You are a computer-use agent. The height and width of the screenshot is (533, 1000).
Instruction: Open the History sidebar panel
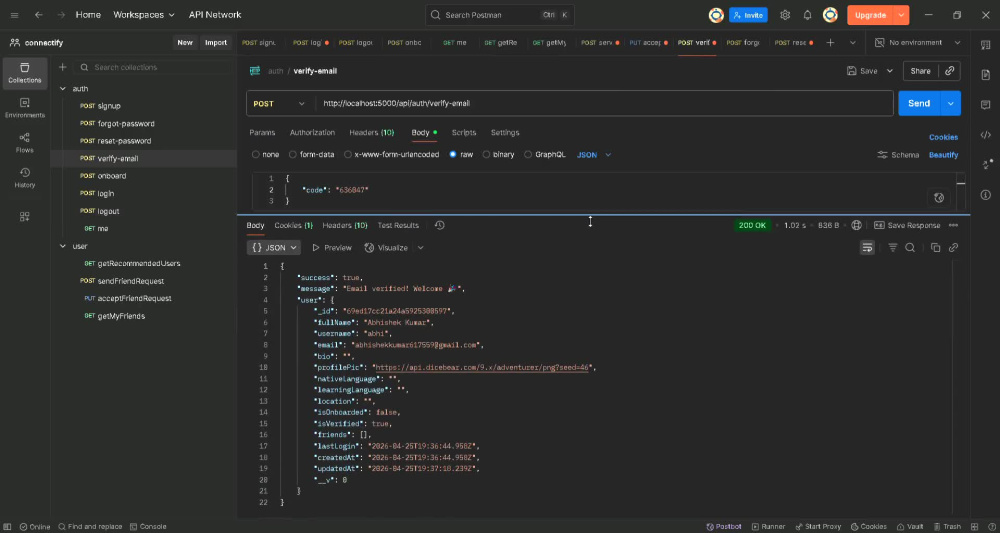tap(25, 178)
